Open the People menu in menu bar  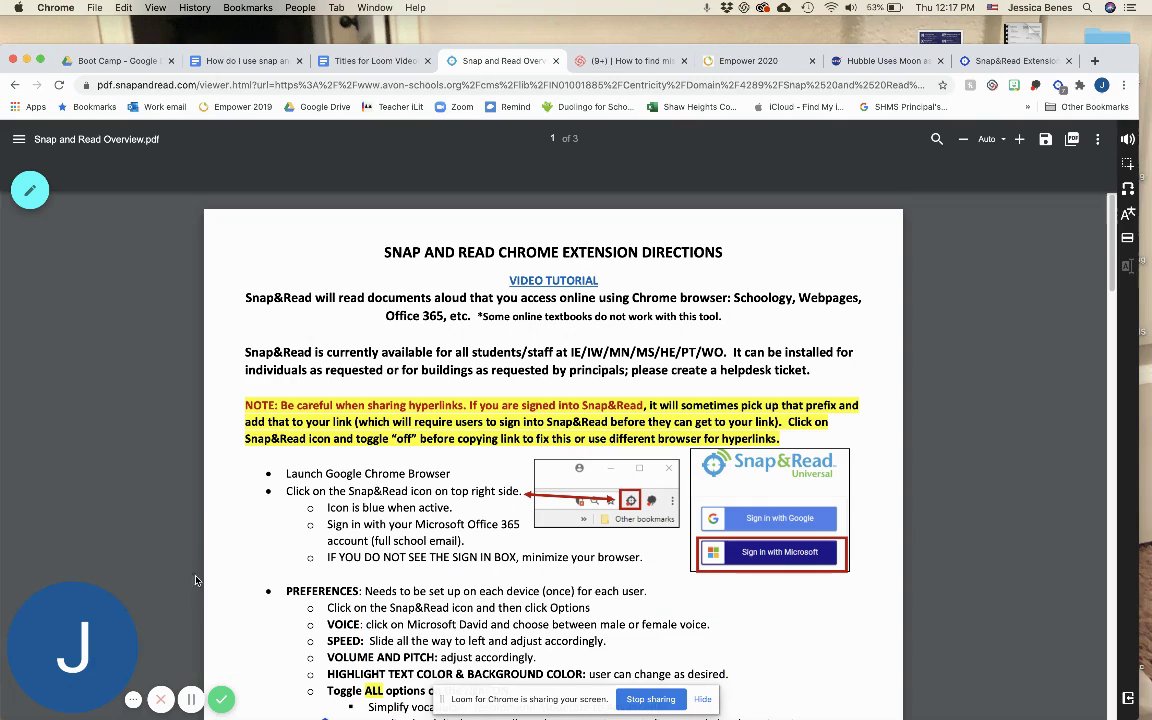pyautogui.click(x=300, y=7)
